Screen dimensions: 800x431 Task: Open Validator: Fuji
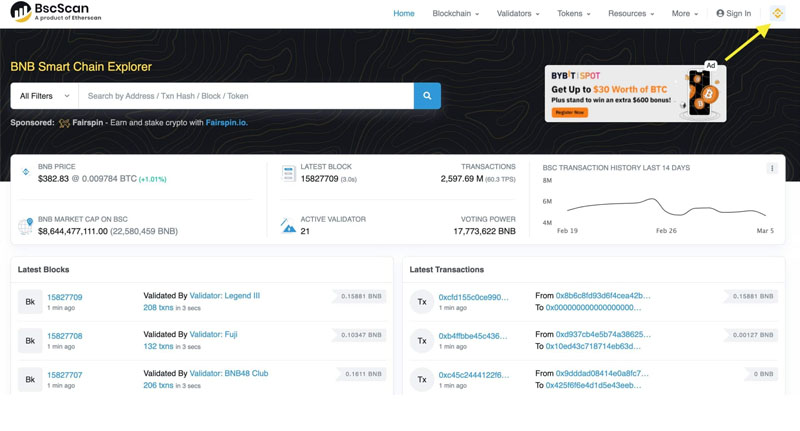[213, 334]
